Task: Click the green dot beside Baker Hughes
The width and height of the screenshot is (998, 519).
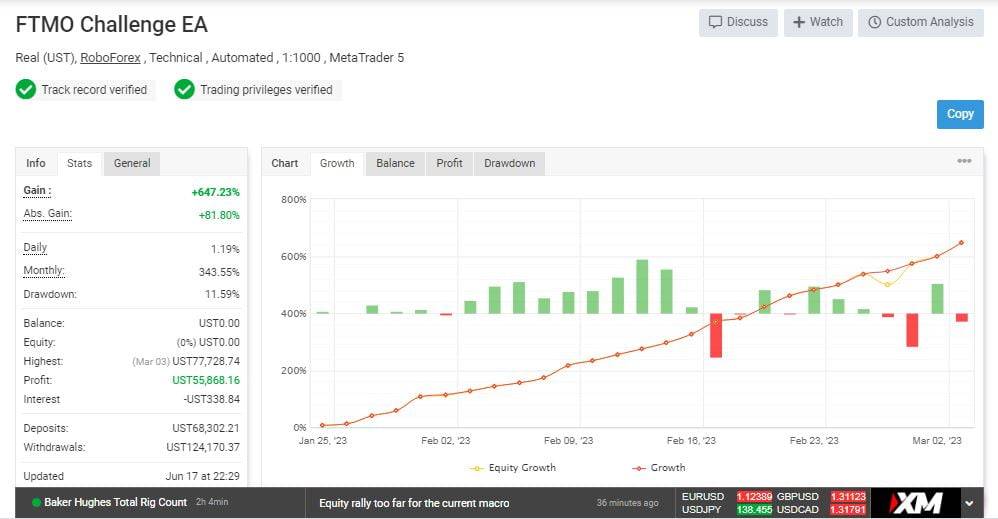Action: 36,503
